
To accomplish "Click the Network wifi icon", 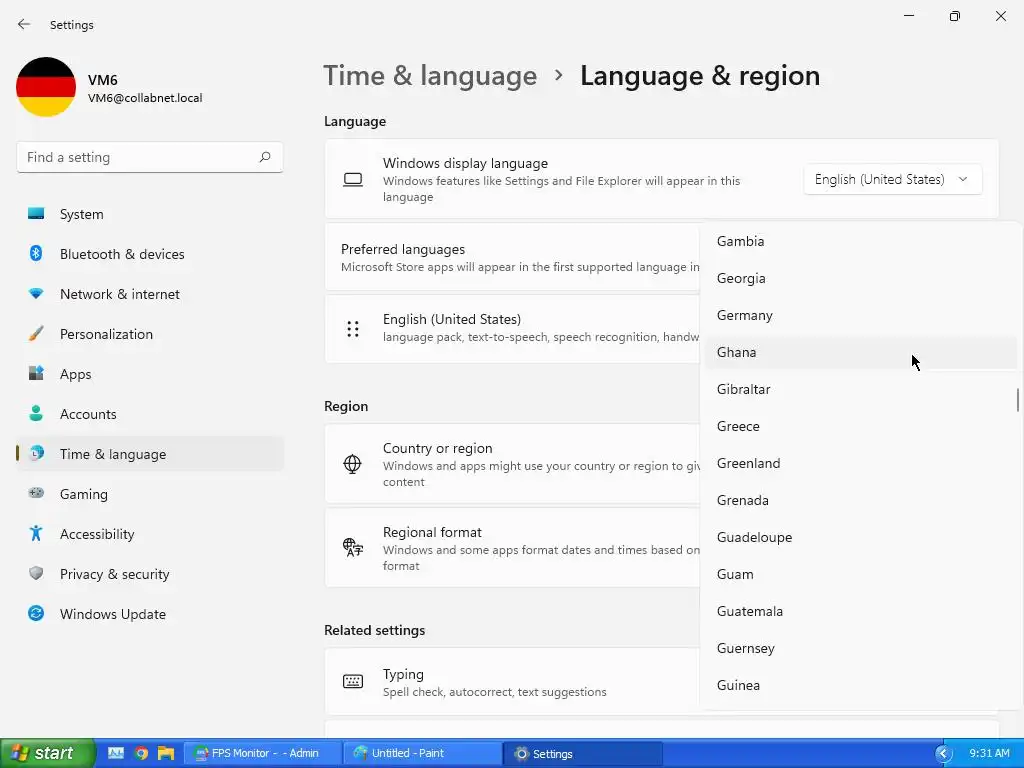I will 36,294.
